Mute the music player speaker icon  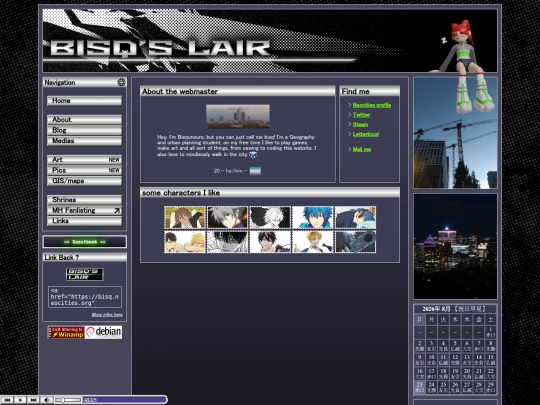(46, 400)
